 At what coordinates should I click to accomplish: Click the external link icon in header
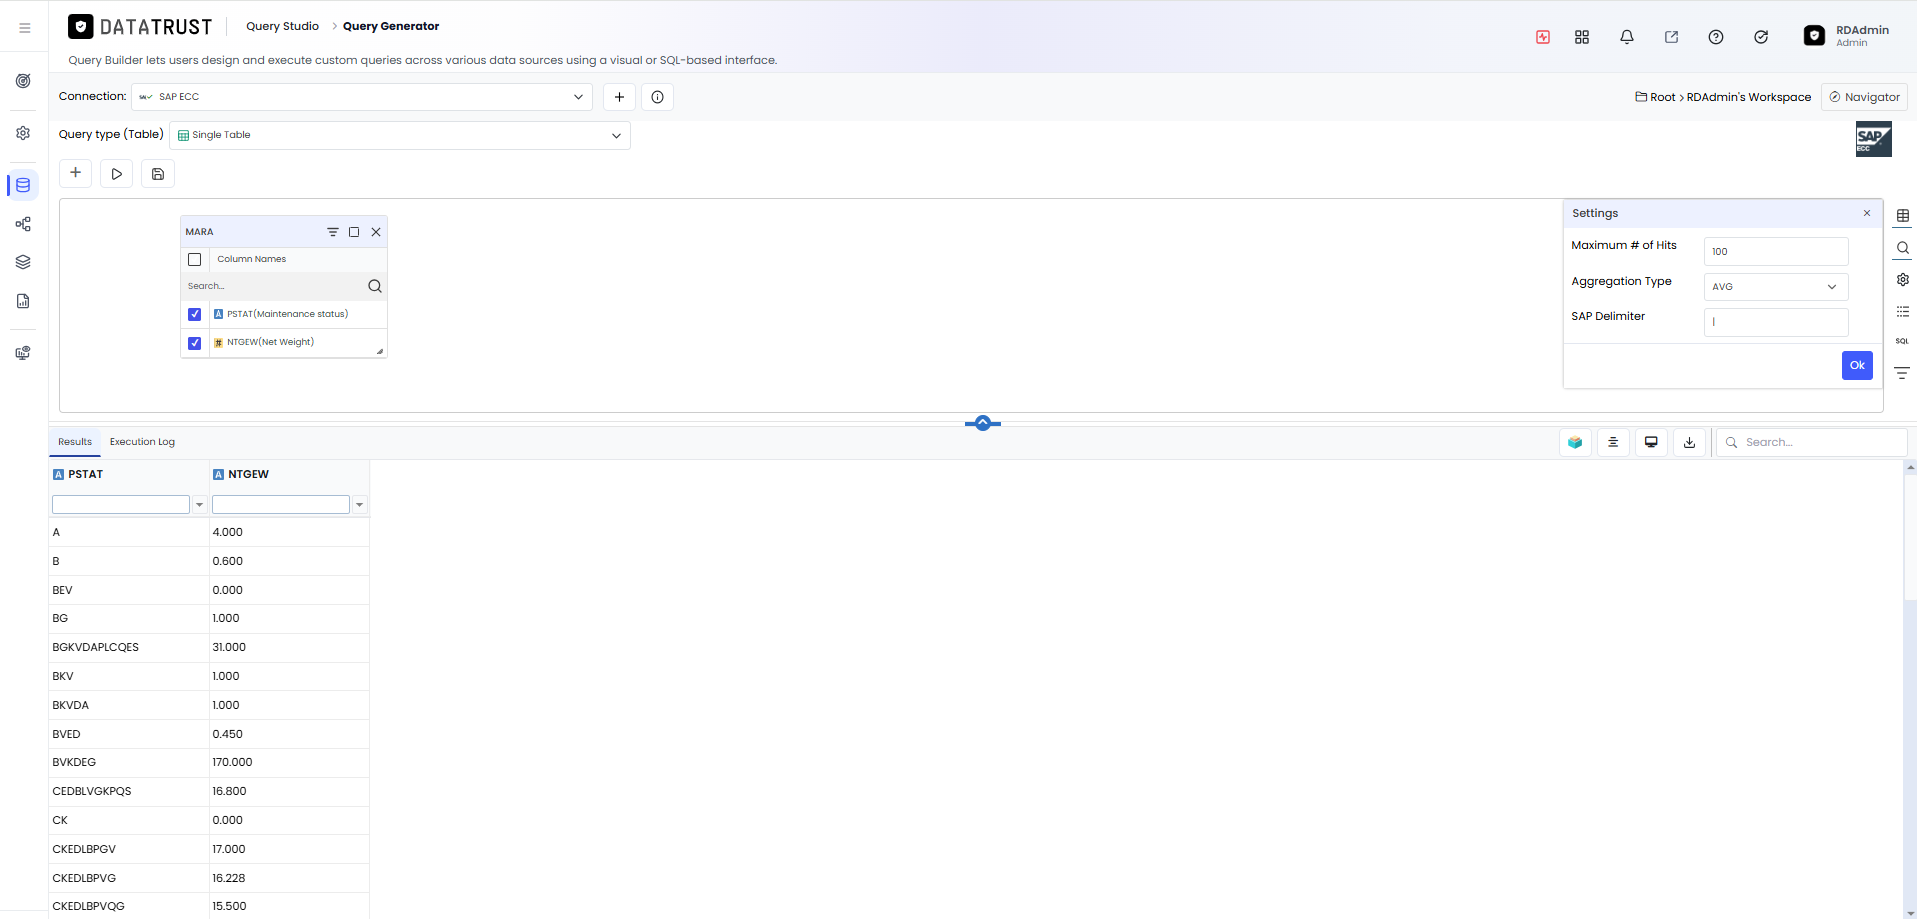coord(1671,37)
